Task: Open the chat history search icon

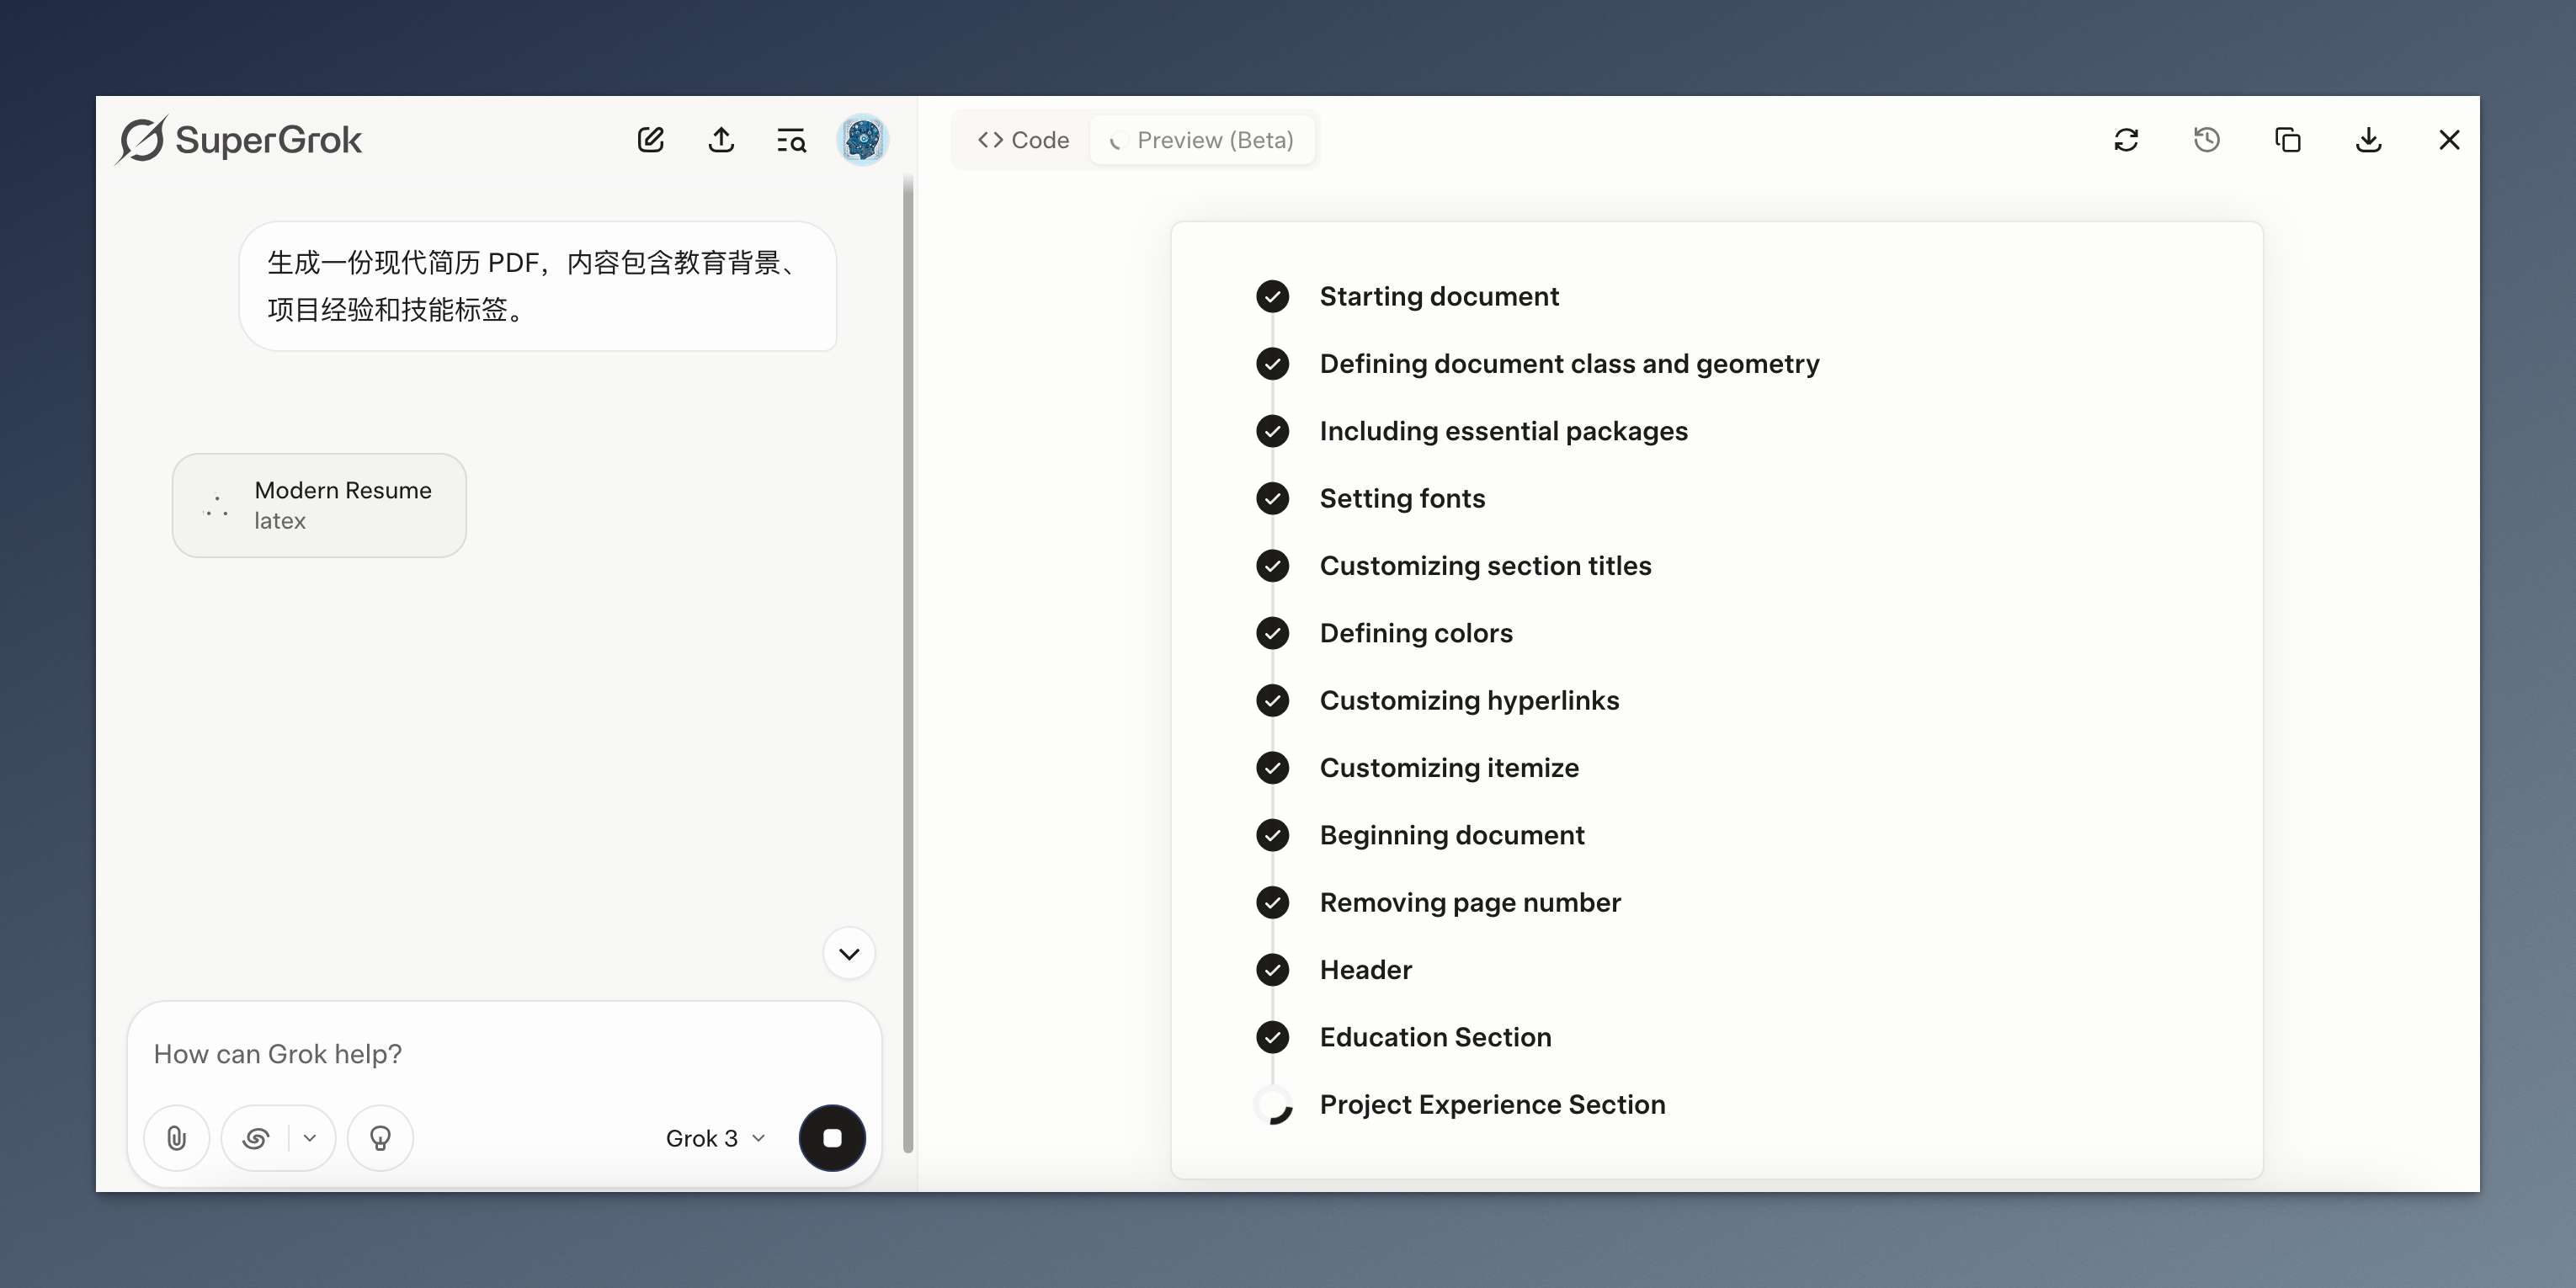Action: coord(791,140)
